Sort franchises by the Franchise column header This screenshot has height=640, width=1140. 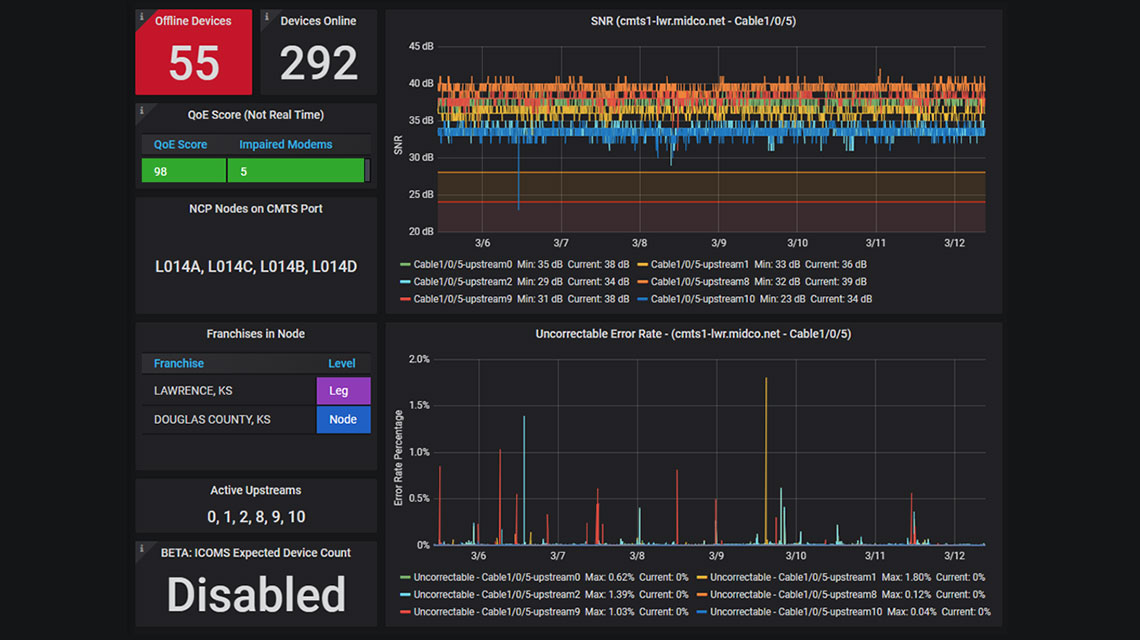click(179, 363)
